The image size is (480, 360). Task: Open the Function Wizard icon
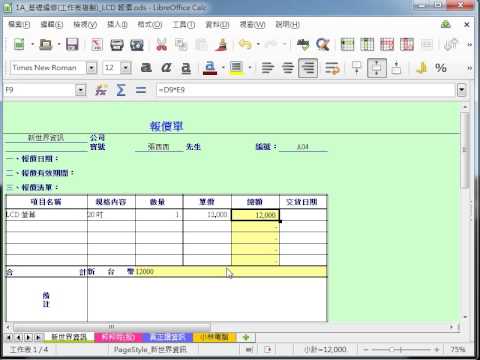tap(101, 90)
